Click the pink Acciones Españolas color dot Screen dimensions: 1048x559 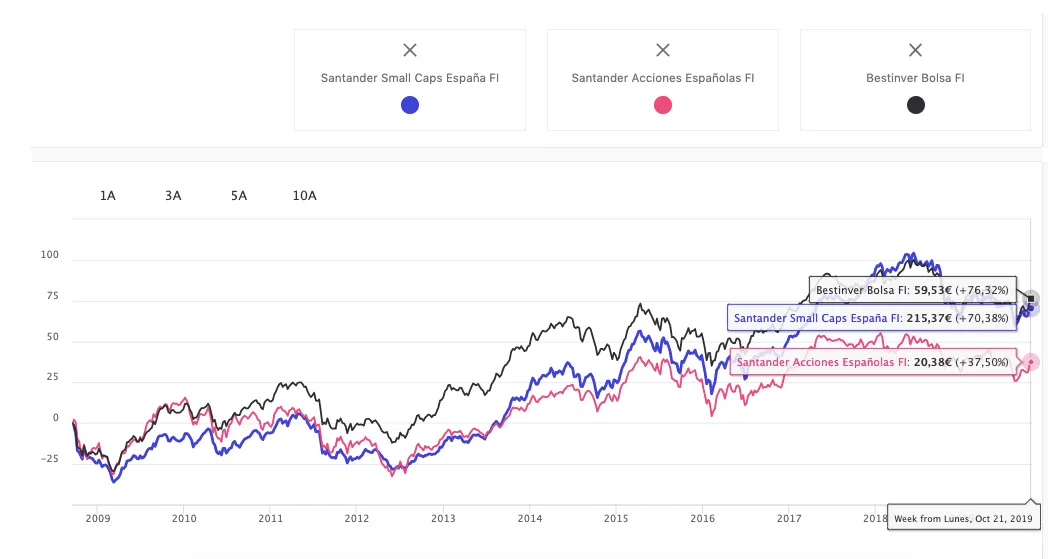pos(662,105)
